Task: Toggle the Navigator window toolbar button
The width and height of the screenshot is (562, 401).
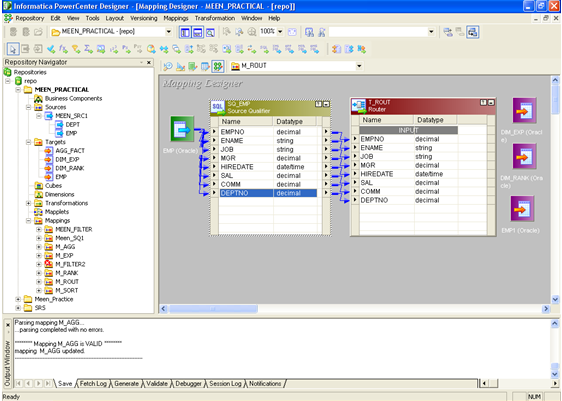Action: tap(185, 32)
